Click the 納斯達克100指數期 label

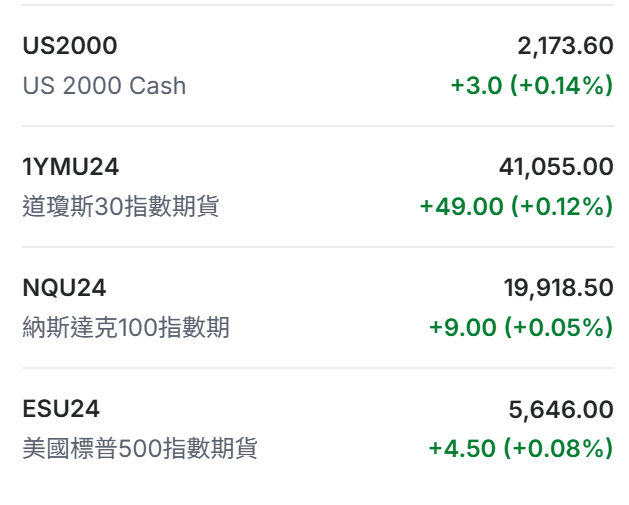click(x=126, y=328)
